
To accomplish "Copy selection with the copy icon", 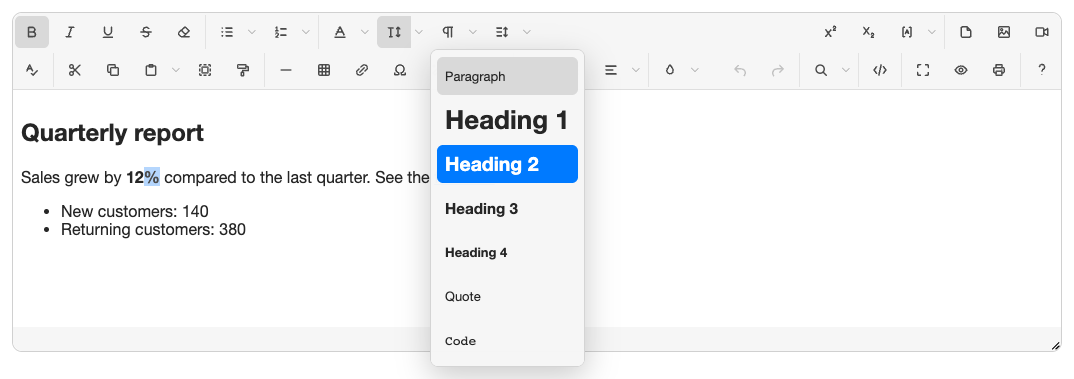I will click(113, 70).
